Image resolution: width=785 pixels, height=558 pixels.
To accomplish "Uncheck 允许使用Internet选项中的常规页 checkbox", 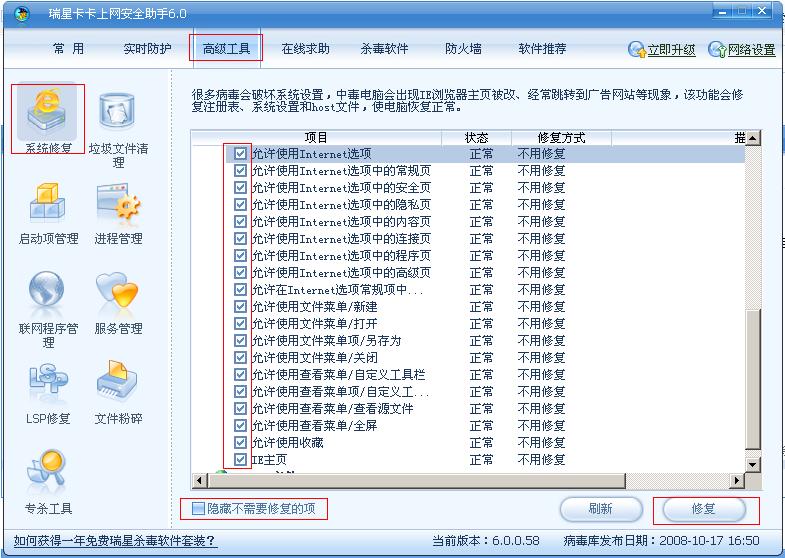I will coord(240,171).
